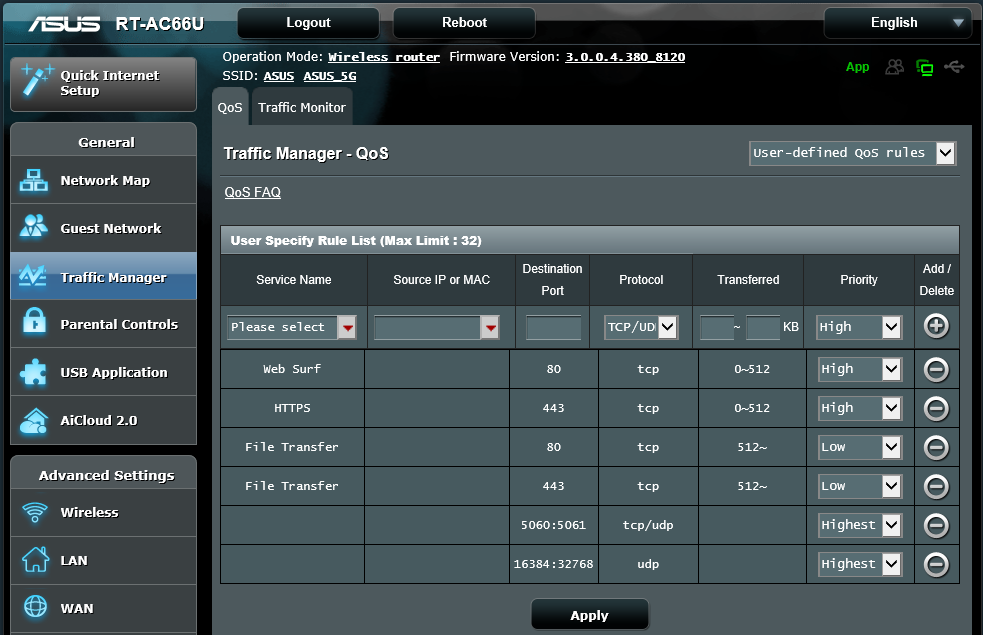Click the Reboot button
This screenshot has width=983, height=635.
tap(464, 23)
